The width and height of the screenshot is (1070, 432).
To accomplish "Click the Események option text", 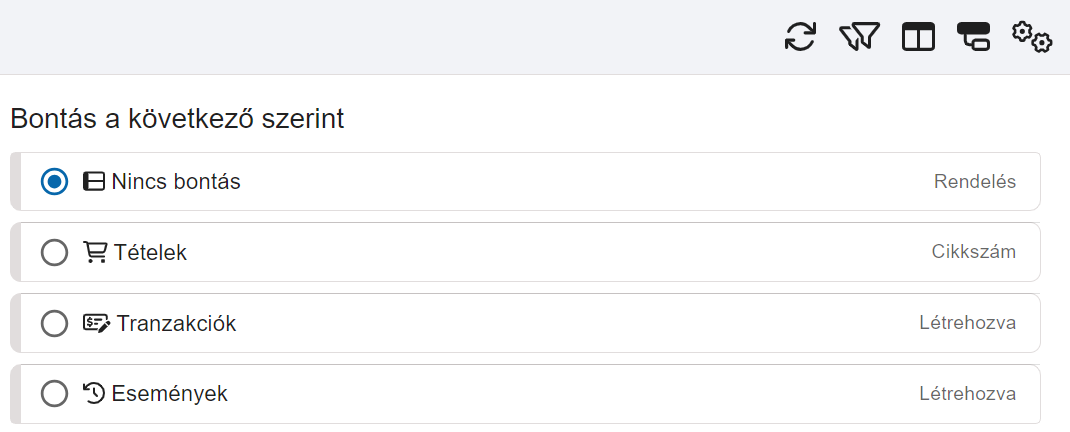I will [169, 394].
